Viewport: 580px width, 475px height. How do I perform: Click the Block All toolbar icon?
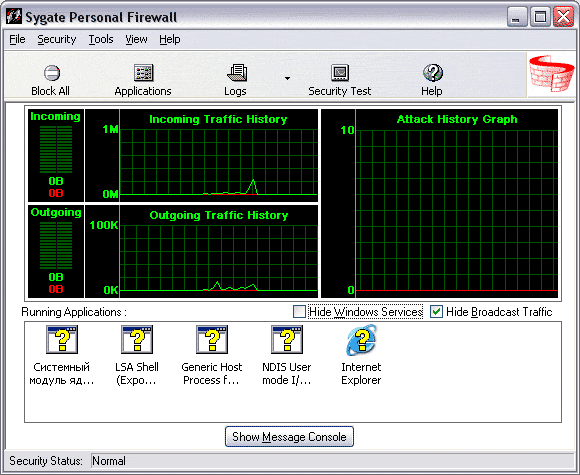51,73
